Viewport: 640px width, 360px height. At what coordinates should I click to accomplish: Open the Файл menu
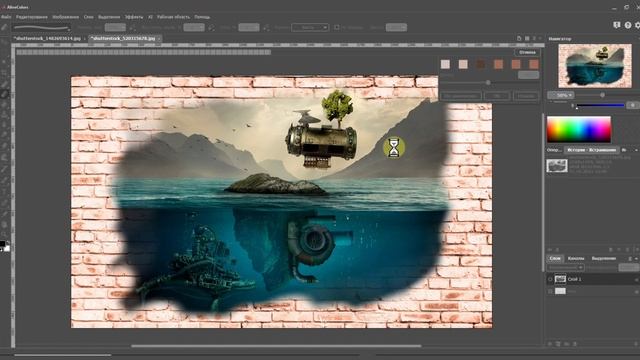tap(6, 17)
